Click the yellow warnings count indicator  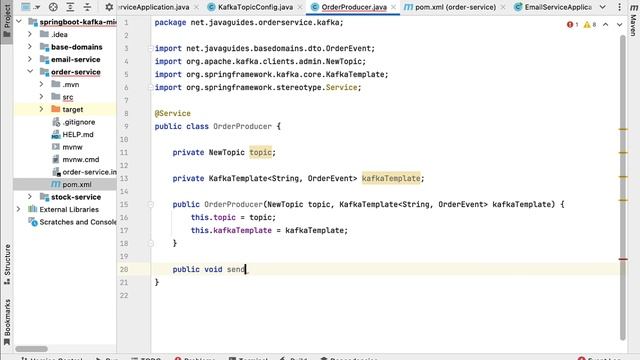pos(590,24)
